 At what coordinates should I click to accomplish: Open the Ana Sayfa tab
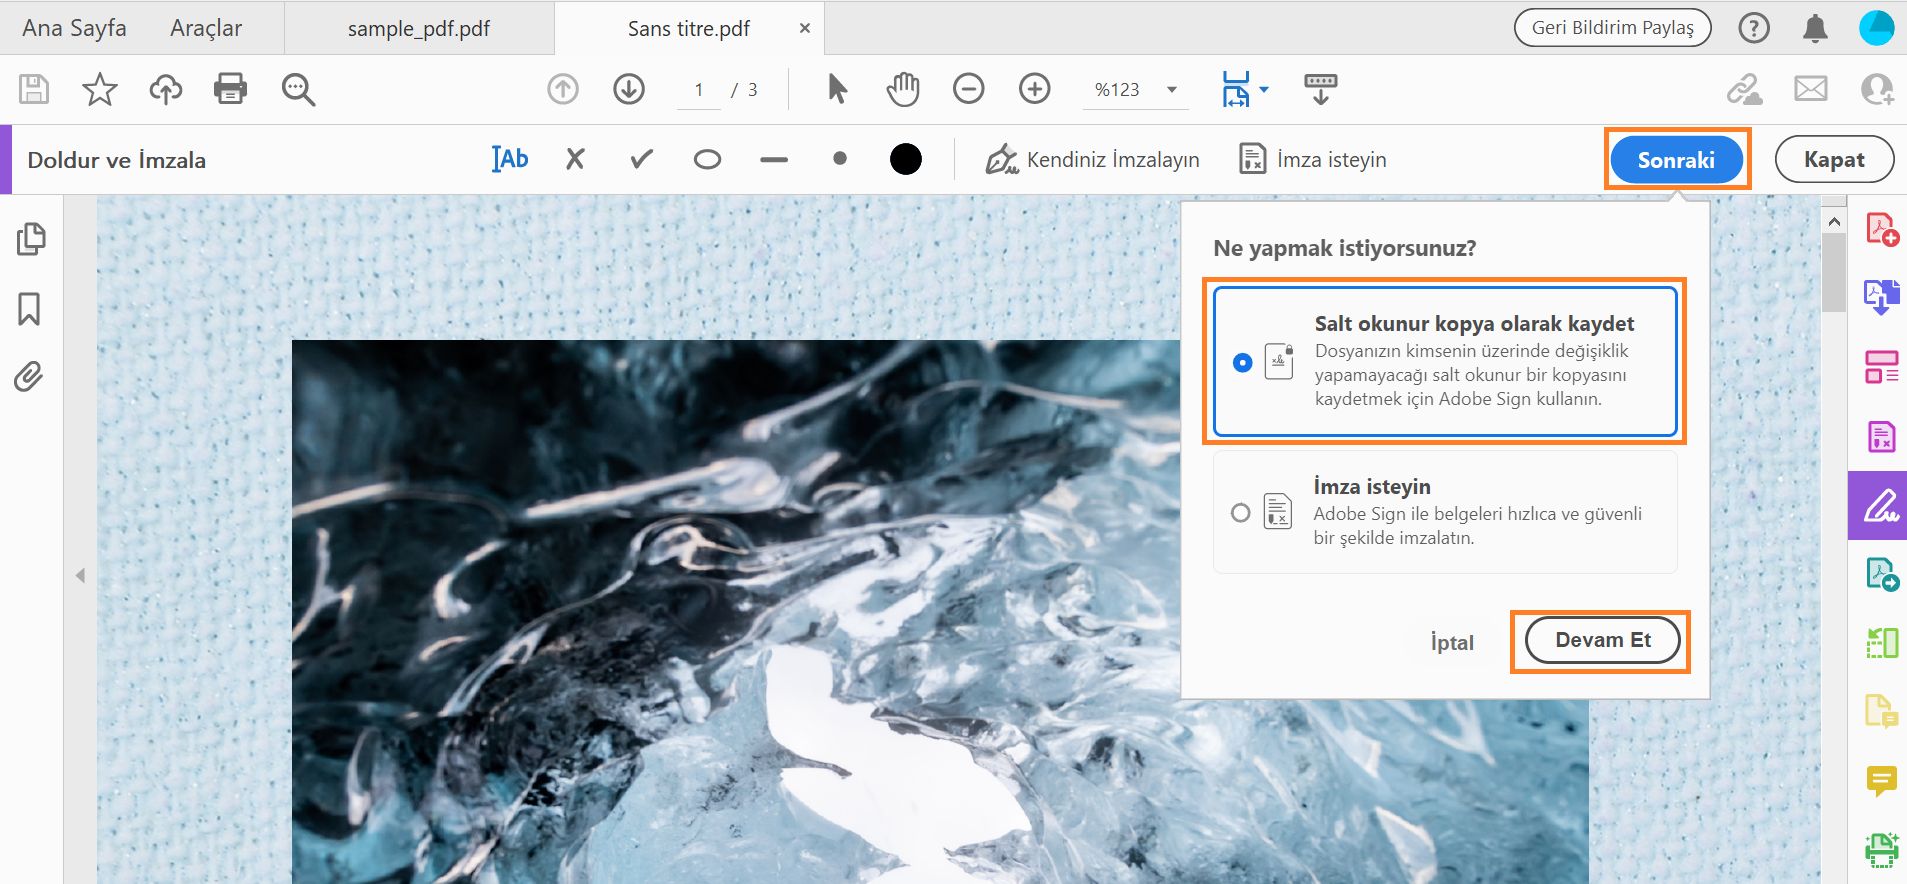[74, 28]
